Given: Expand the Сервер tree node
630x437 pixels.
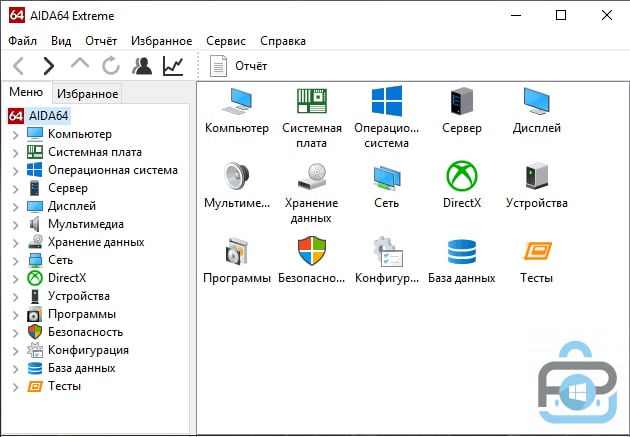Looking at the screenshot, I should pos(15,189).
